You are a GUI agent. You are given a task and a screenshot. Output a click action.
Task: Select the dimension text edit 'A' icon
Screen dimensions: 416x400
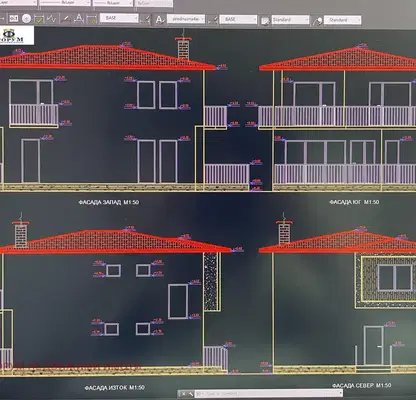tap(78, 19)
